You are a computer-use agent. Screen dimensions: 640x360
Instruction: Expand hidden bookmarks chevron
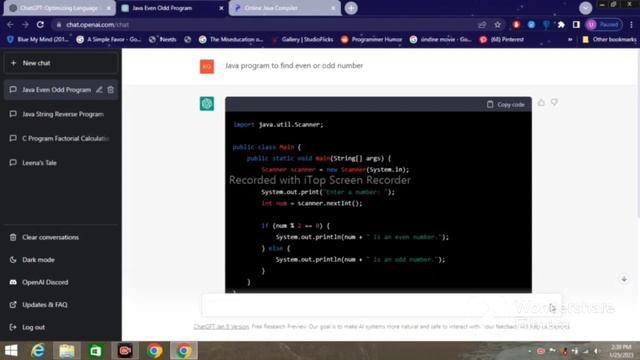[x=570, y=40]
